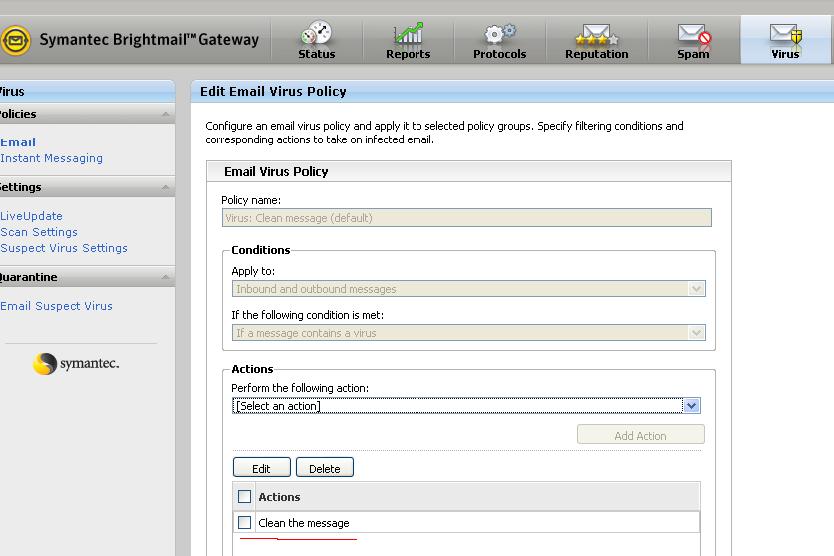
Task: Open the Reputation stars envelope icon
Action: pos(596,34)
